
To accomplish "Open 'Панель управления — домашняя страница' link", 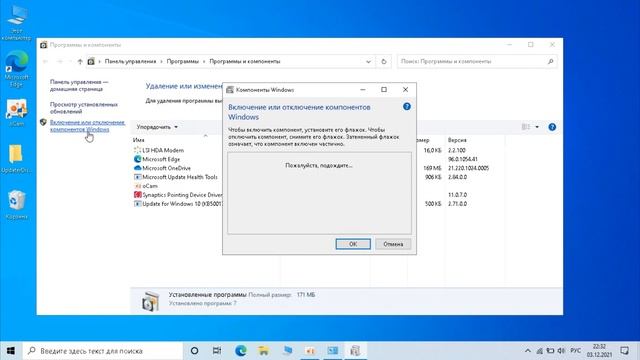I will [x=79, y=85].
